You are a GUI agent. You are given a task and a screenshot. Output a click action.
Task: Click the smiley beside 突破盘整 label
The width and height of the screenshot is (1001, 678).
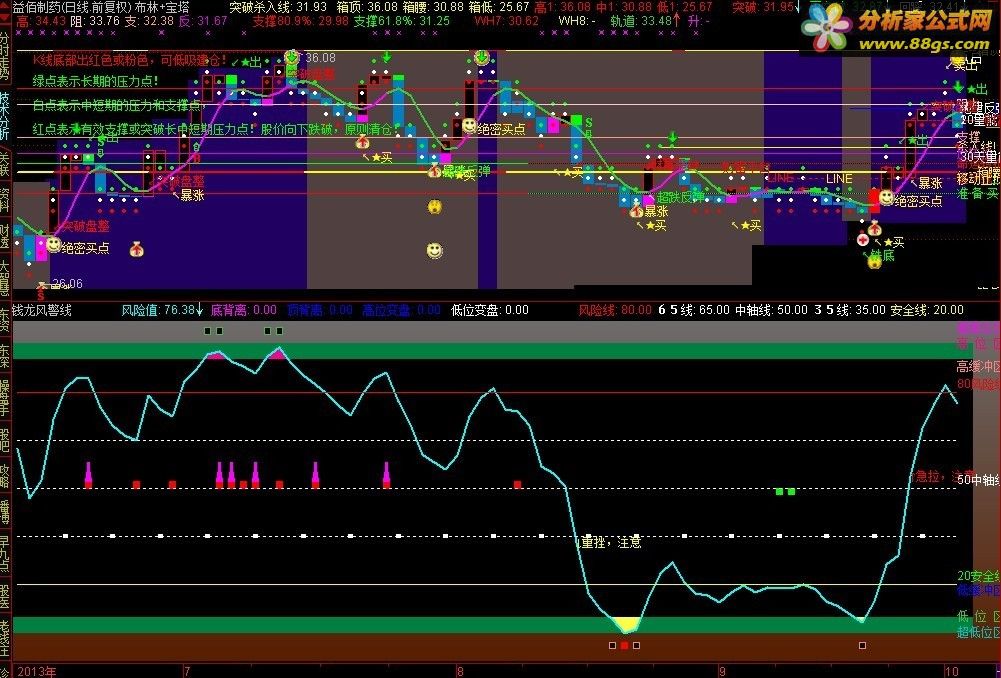[54, 245]
